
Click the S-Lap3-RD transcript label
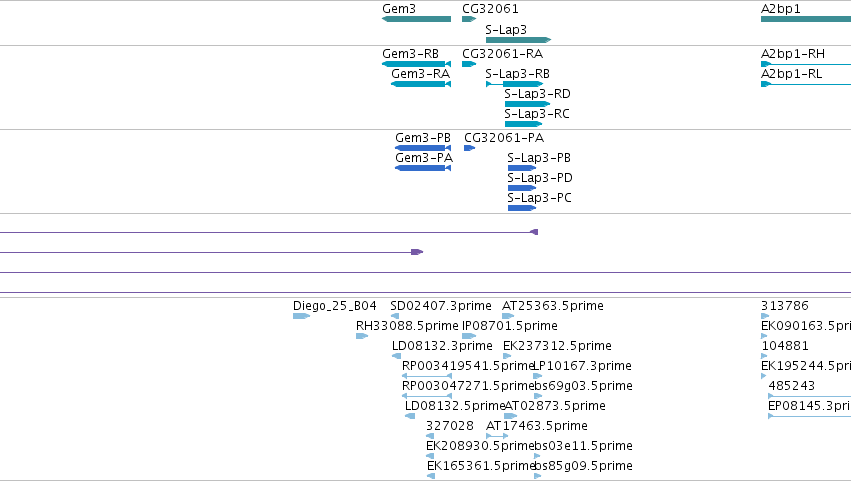click(x=537, y=94)
